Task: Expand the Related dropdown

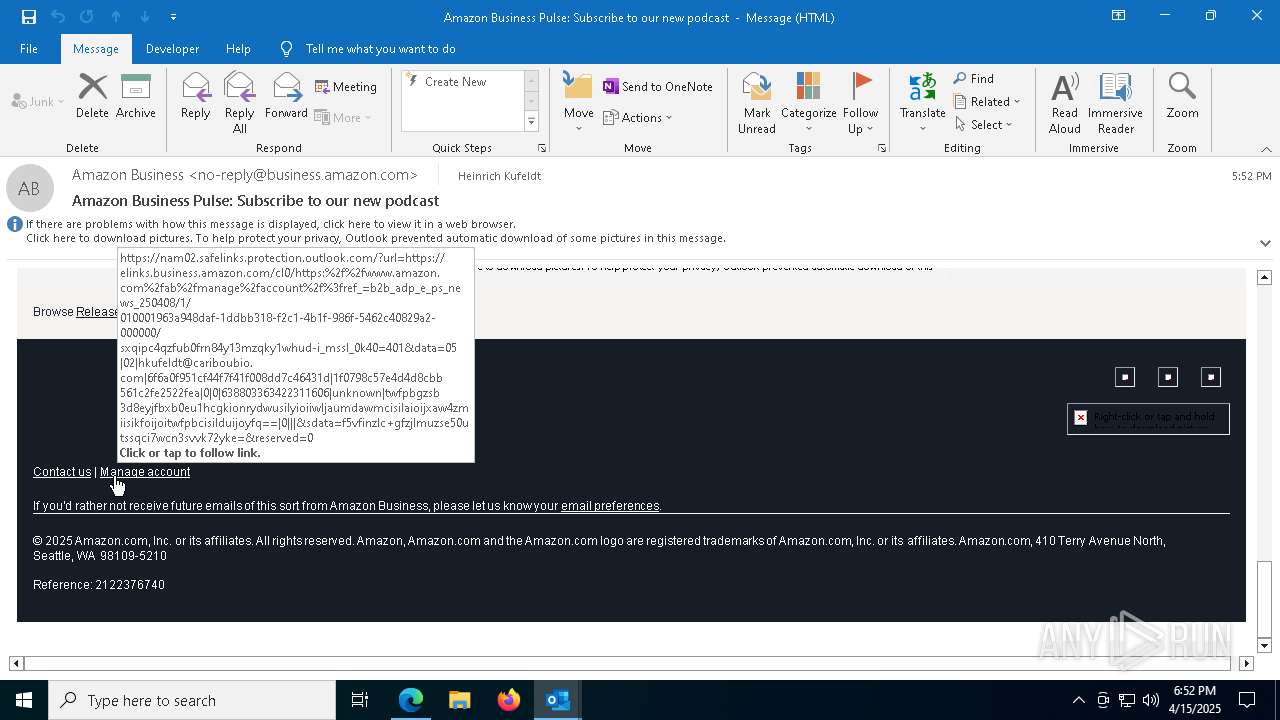Action: (x=987, y=102)
